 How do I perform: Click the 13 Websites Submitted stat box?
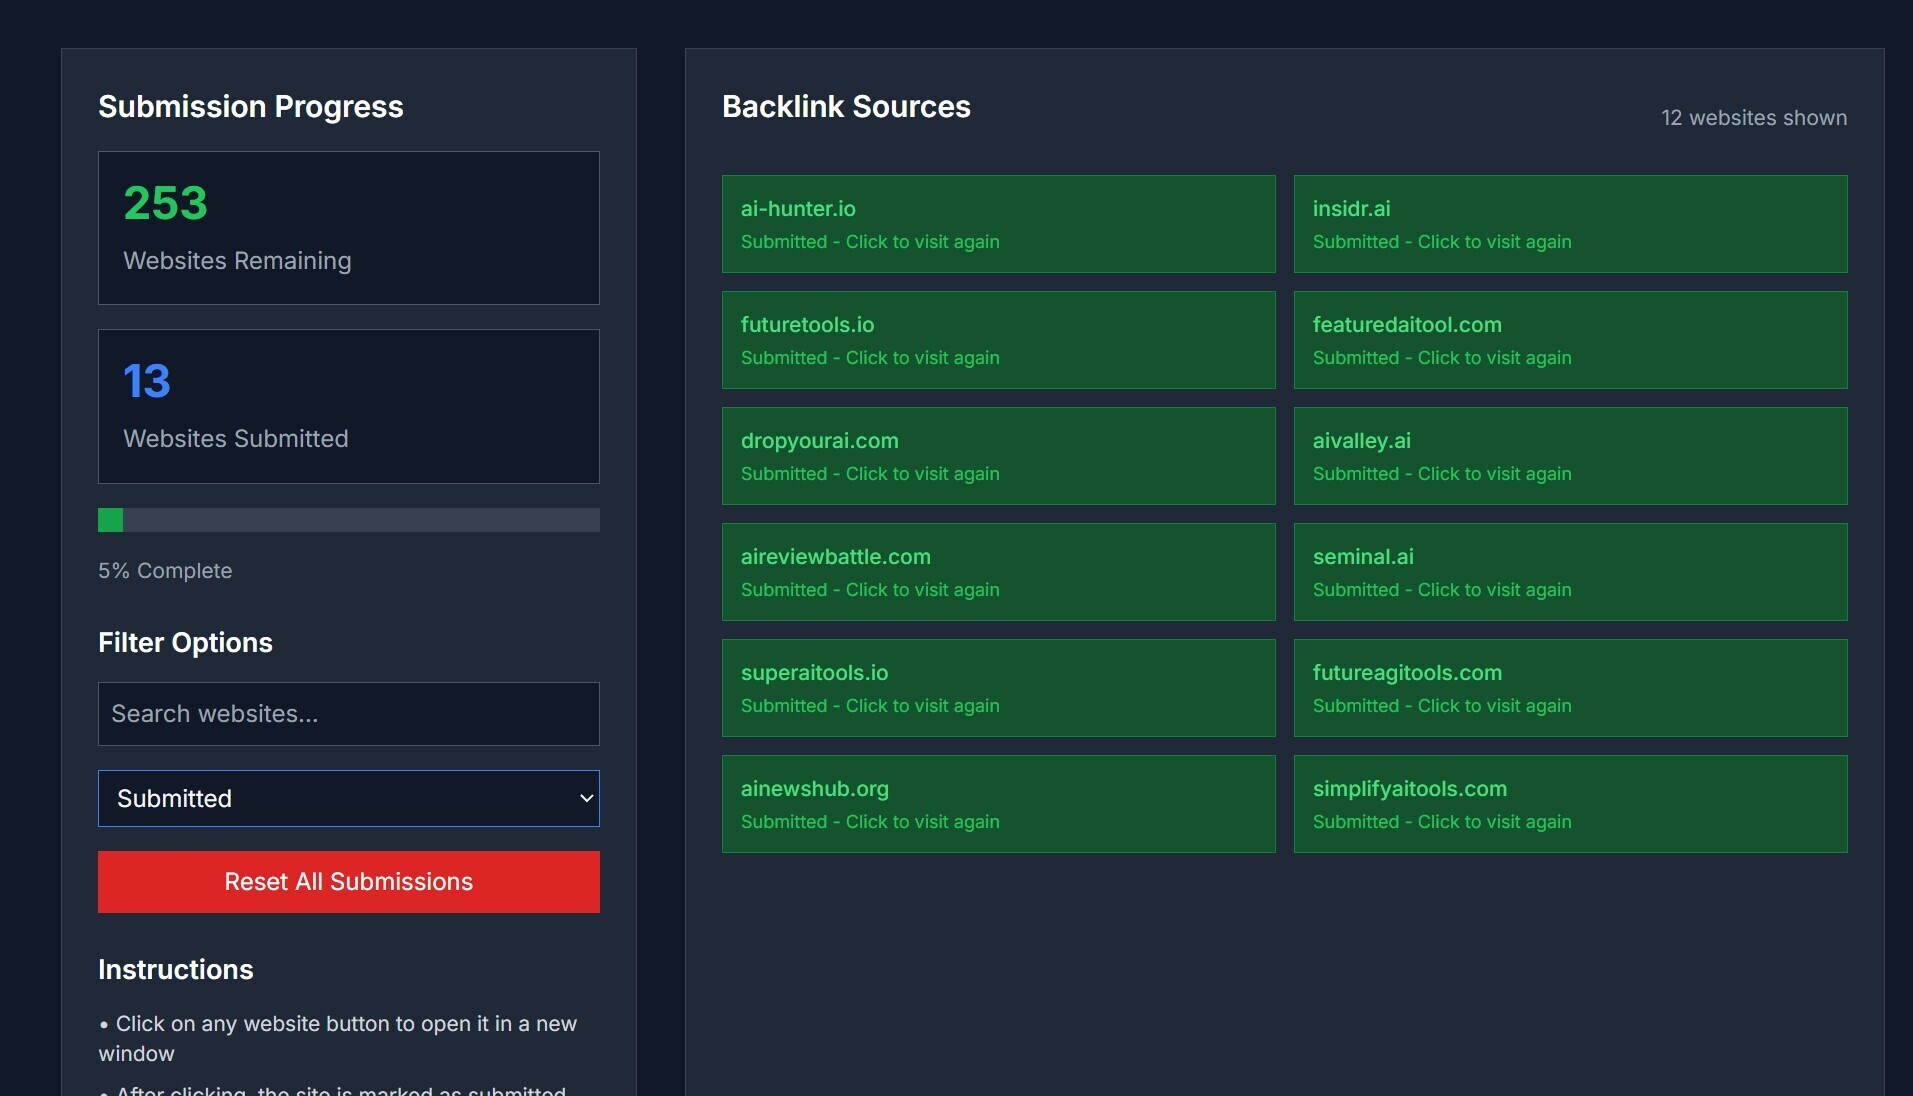tap(348, 406)
